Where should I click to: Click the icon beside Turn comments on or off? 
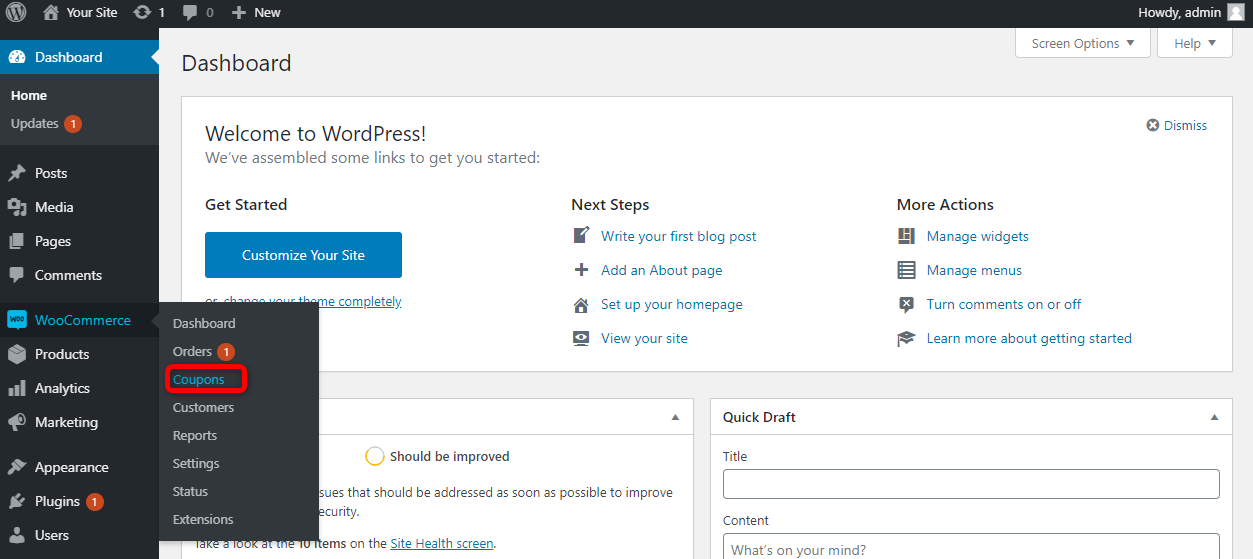[x=906, y=304]
